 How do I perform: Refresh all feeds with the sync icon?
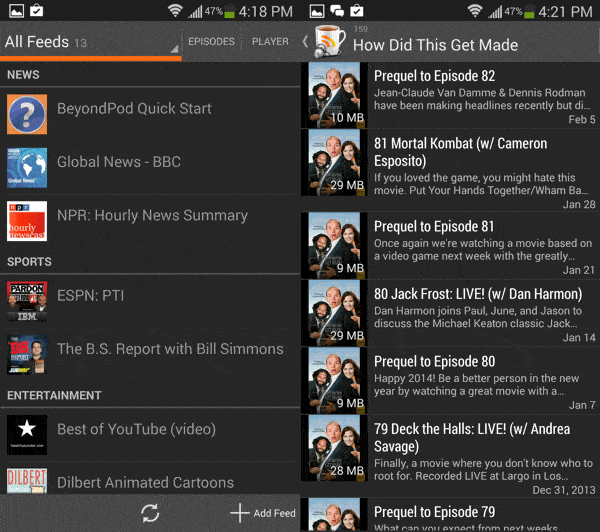point(150,513)
